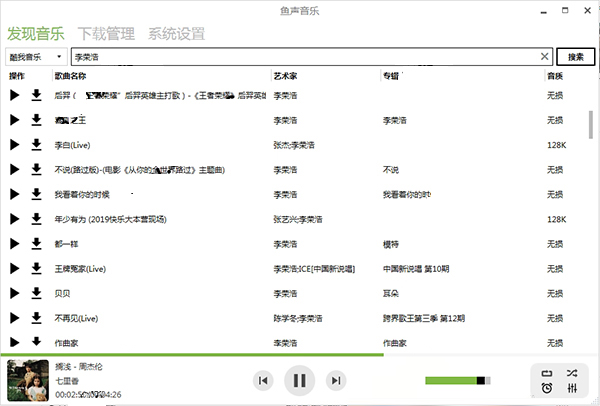Toggle shuffle playback mode
The width and height of the screenshot is (600, 406).
pos(572,373)
